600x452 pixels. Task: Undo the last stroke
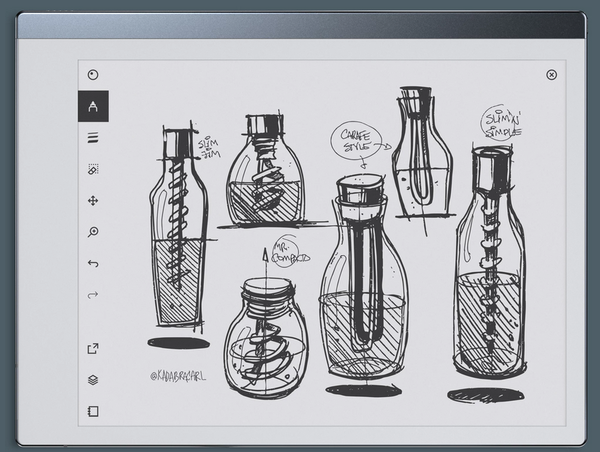coord(93,263)
